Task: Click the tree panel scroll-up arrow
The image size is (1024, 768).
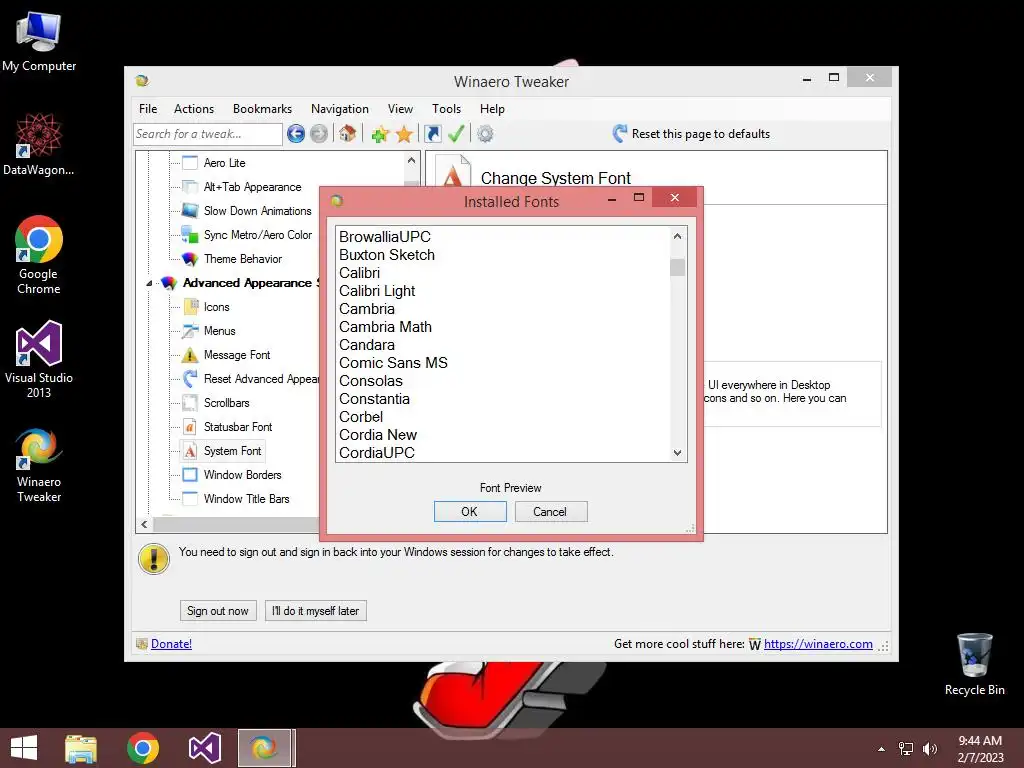Action: [x=411, y=160]
